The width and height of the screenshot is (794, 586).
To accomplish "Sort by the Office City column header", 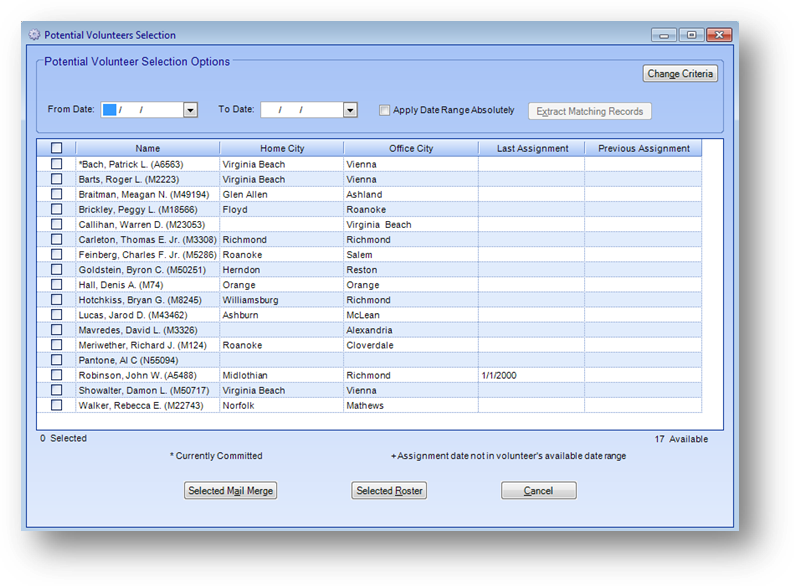I will click(x=411, y=148).
